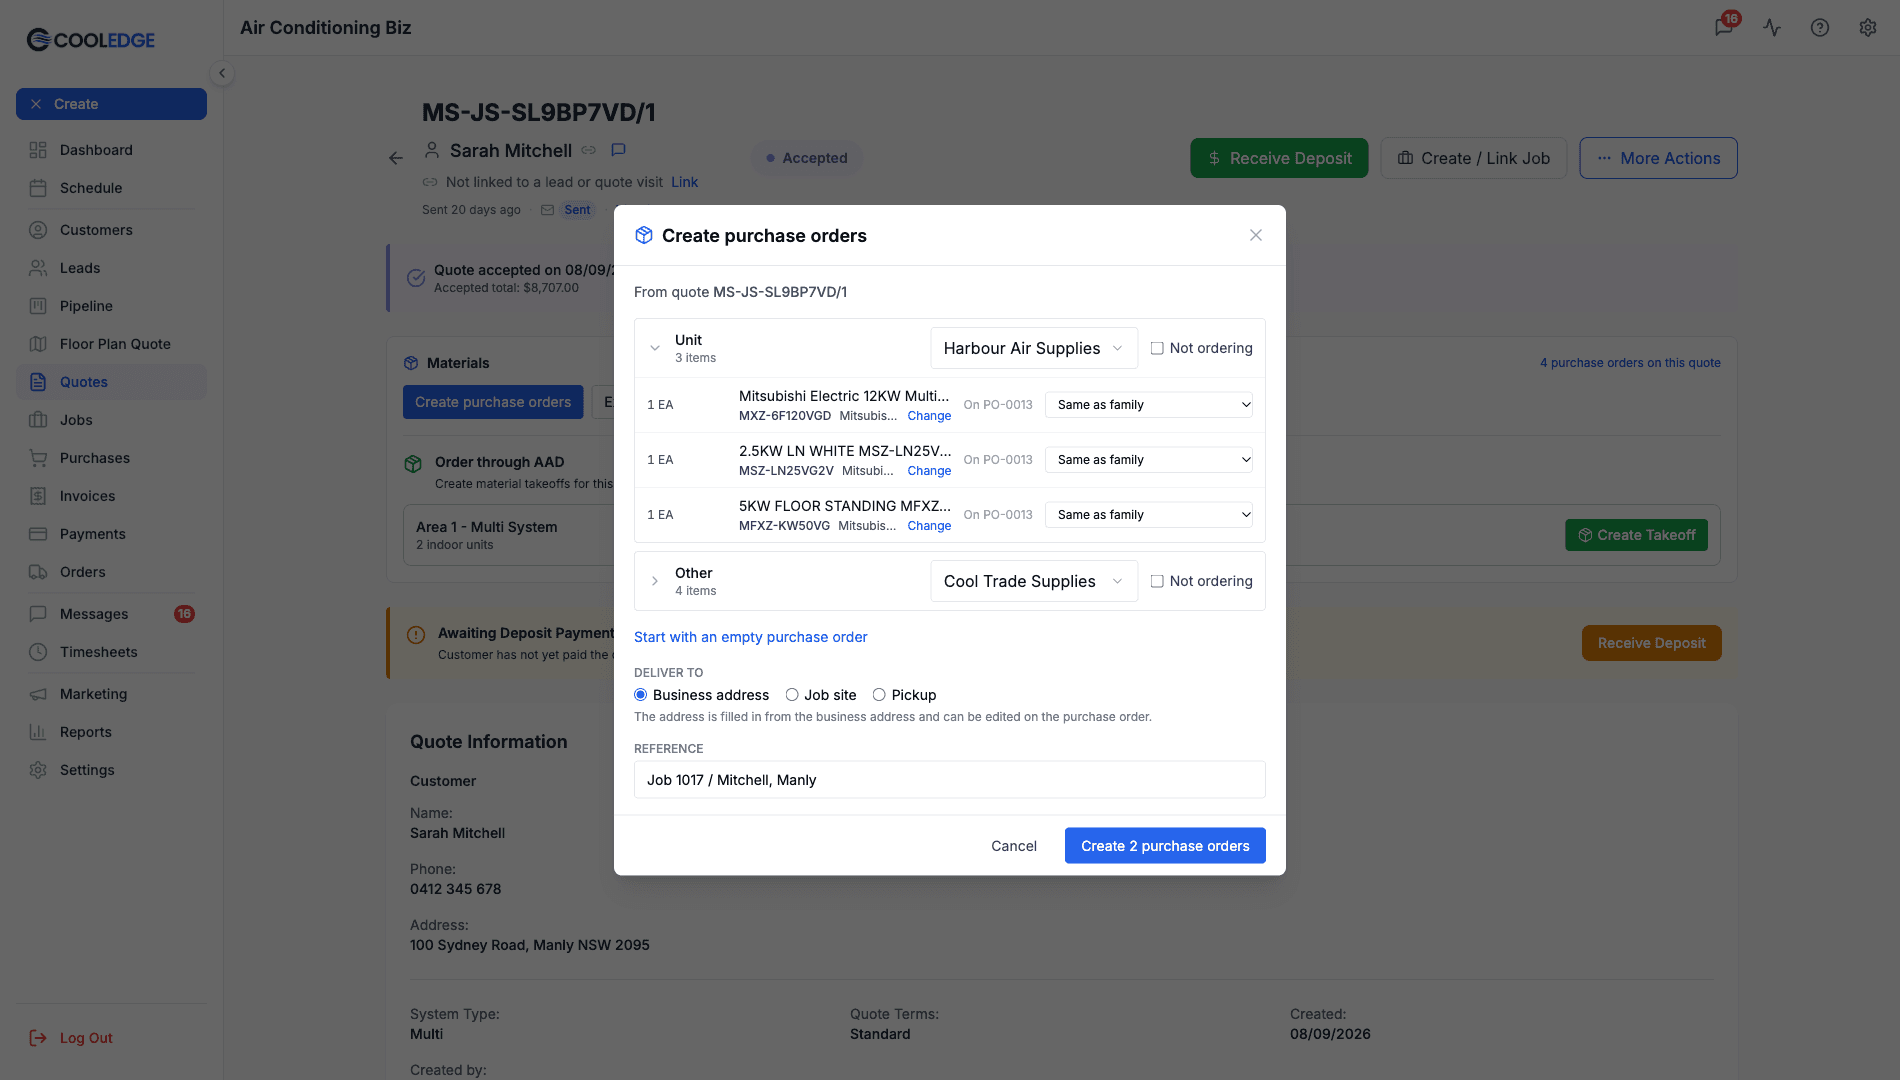1900x1080 pixels.
Task: Cancel the purchase order dialog
Action: 1014,846
